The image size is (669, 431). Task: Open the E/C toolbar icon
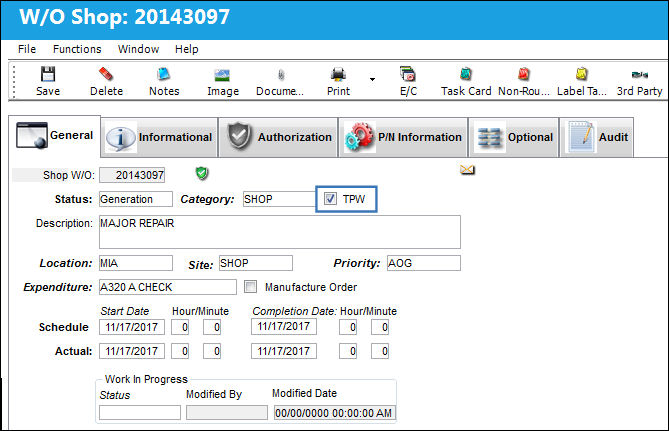(x=408, y=74)
